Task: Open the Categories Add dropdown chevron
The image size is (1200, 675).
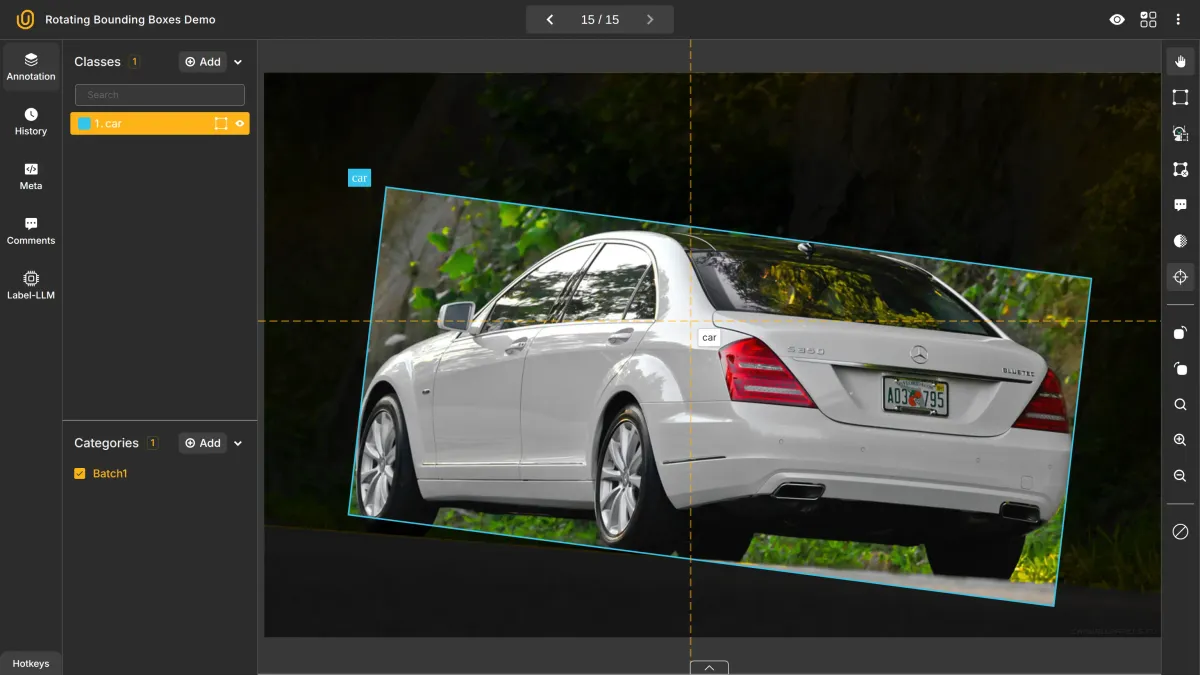Action: 238,442
